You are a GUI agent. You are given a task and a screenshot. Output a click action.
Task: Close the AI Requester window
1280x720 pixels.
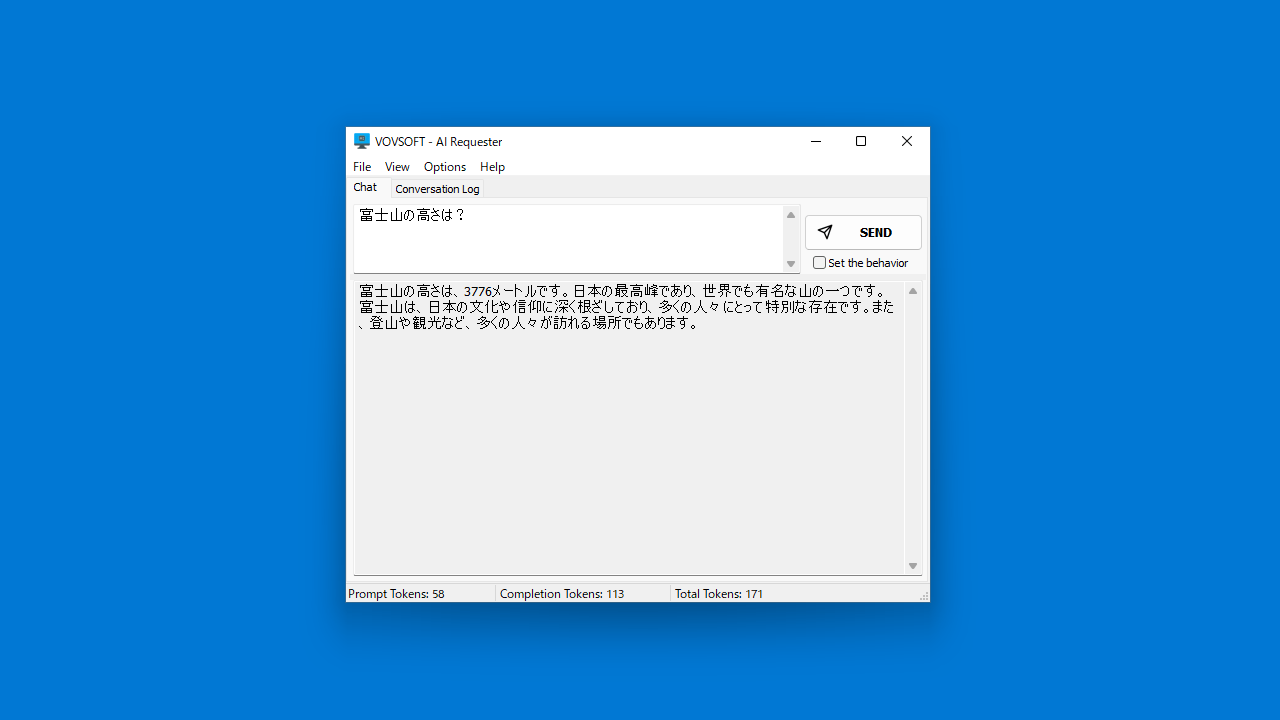907,141
